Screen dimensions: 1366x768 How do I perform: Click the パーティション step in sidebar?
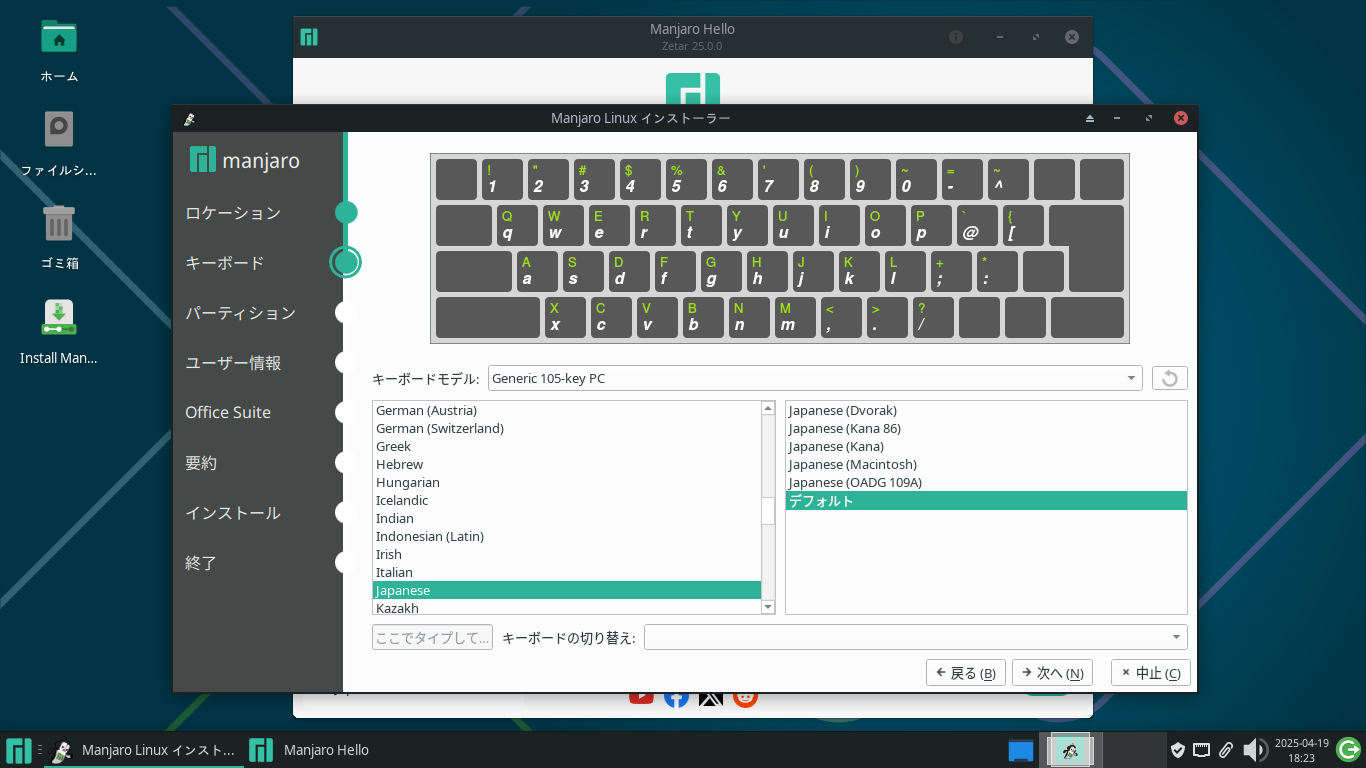point(240,313)
